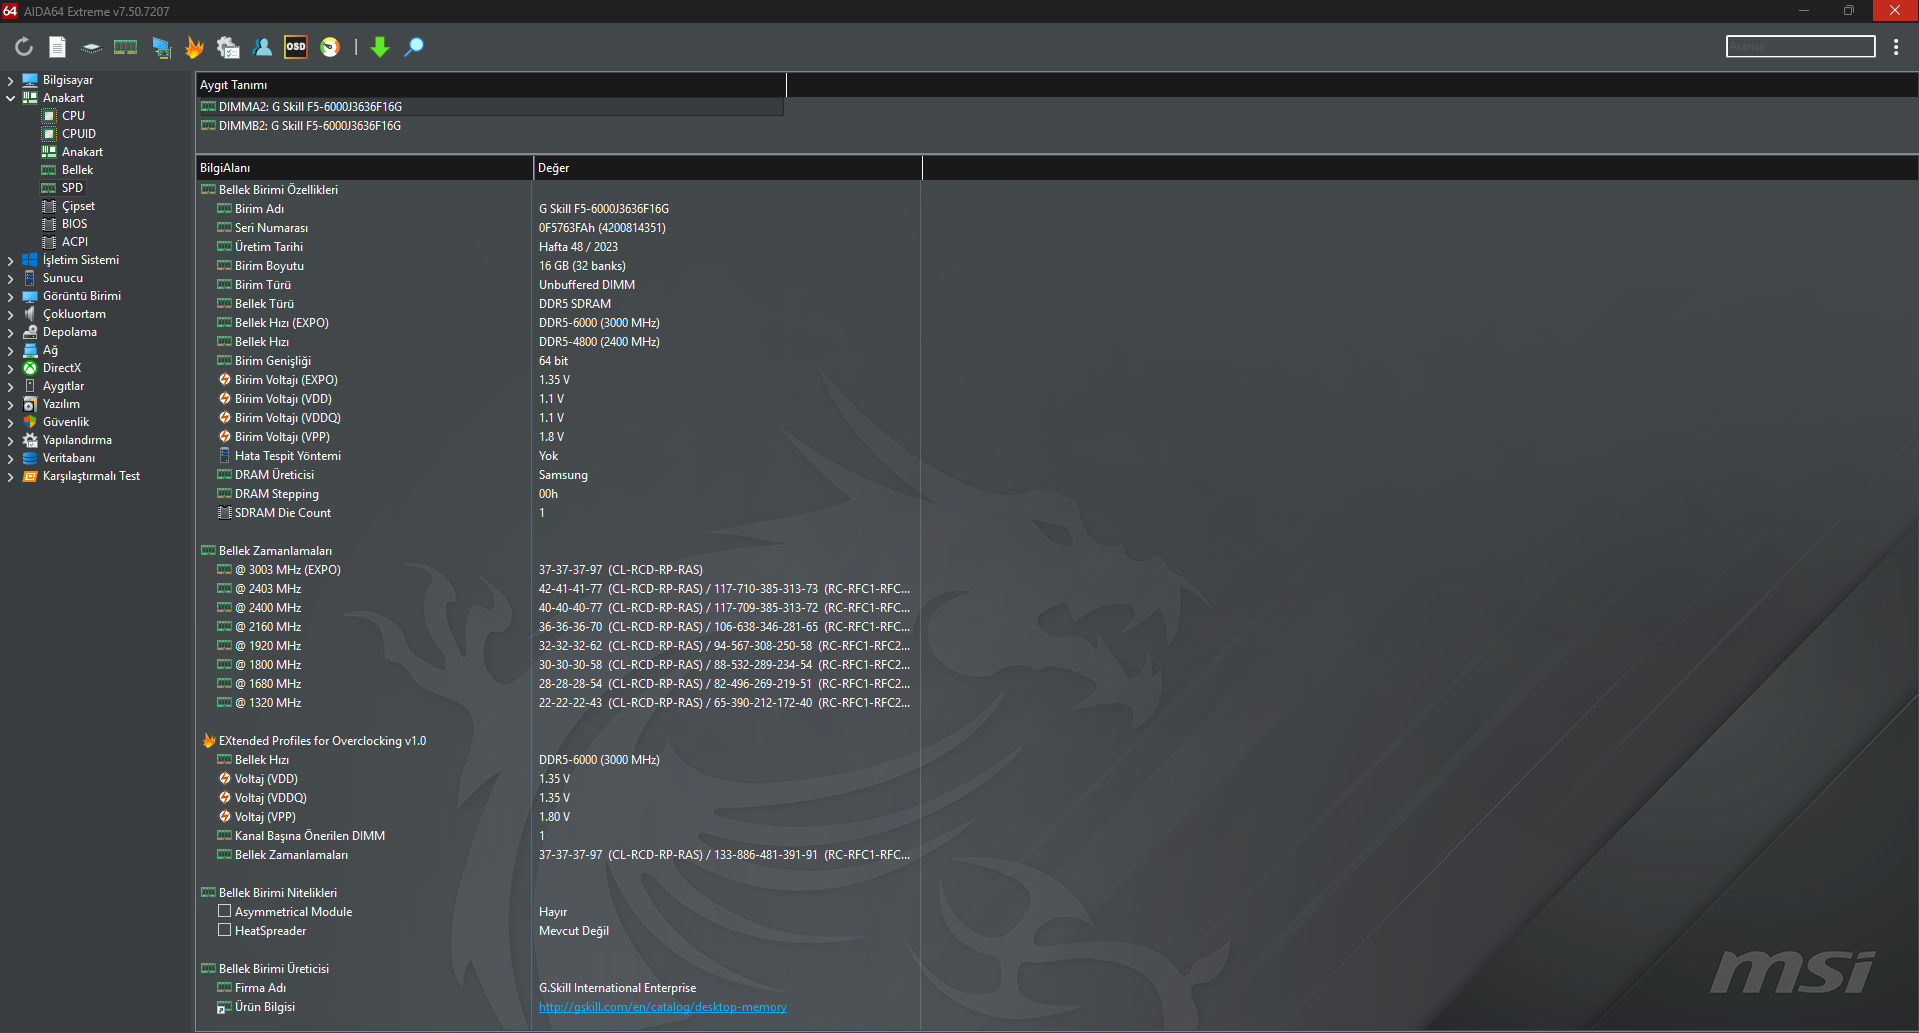Open the Report document icon in toolbar
Image resolution: width=1919 pixels, height=1033 pixels.
(58, 47)
